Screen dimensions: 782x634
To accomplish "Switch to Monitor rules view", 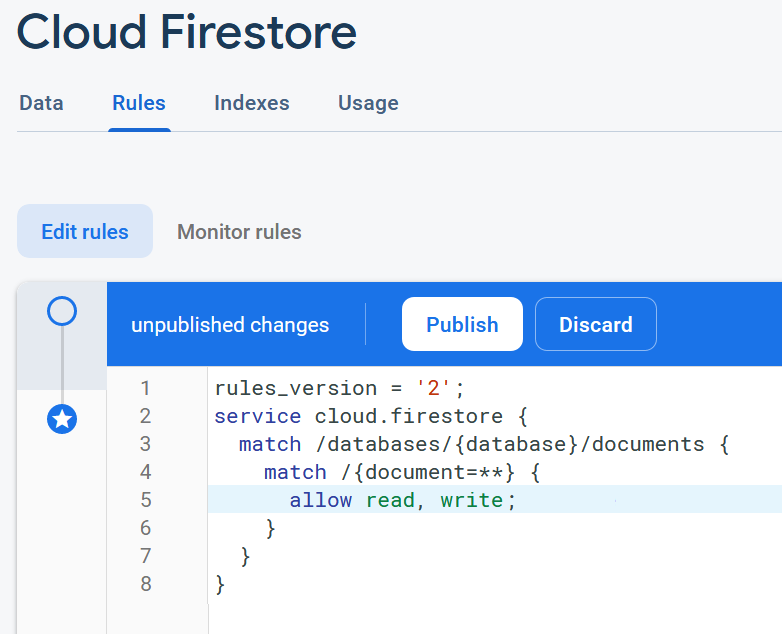I will pos(239,232).
